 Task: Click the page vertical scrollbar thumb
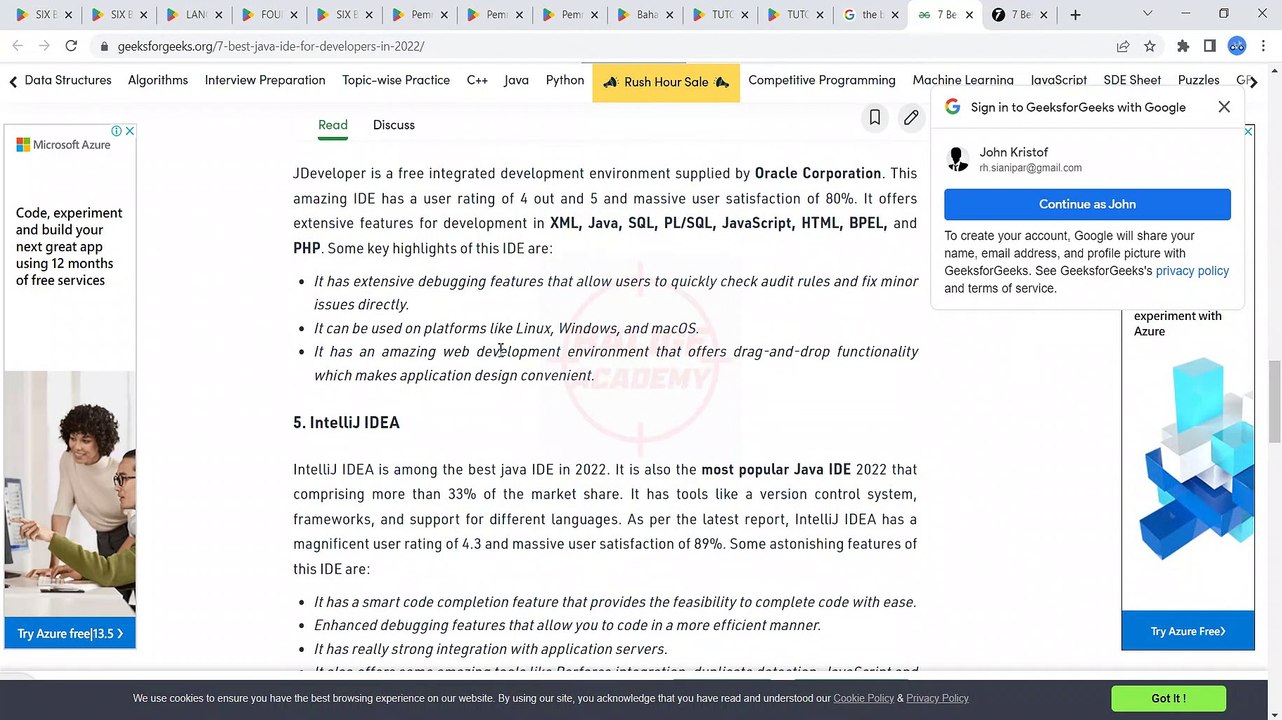click(x=1274, y=402)
